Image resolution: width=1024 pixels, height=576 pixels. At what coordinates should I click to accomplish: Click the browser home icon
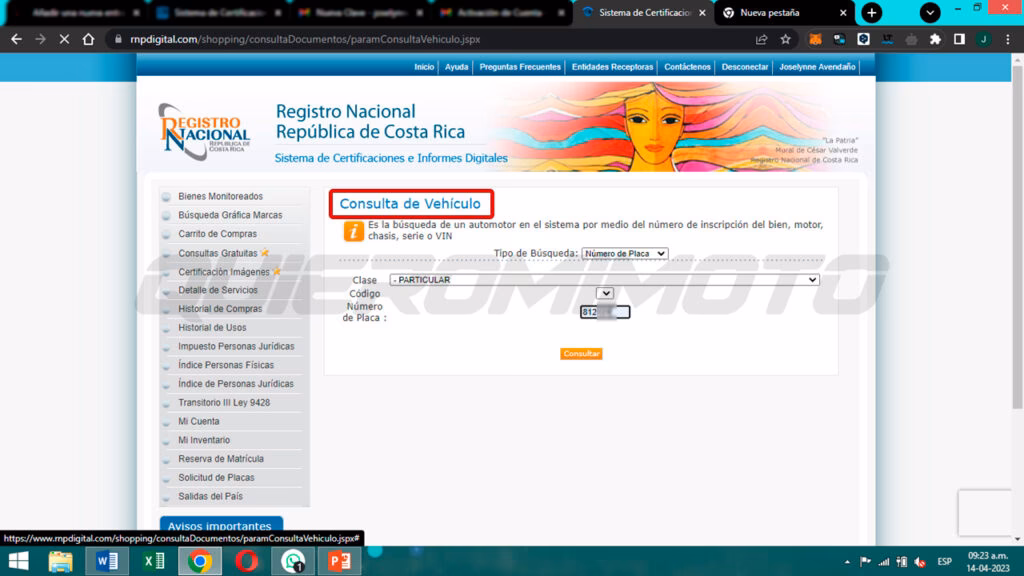(89, 39)
